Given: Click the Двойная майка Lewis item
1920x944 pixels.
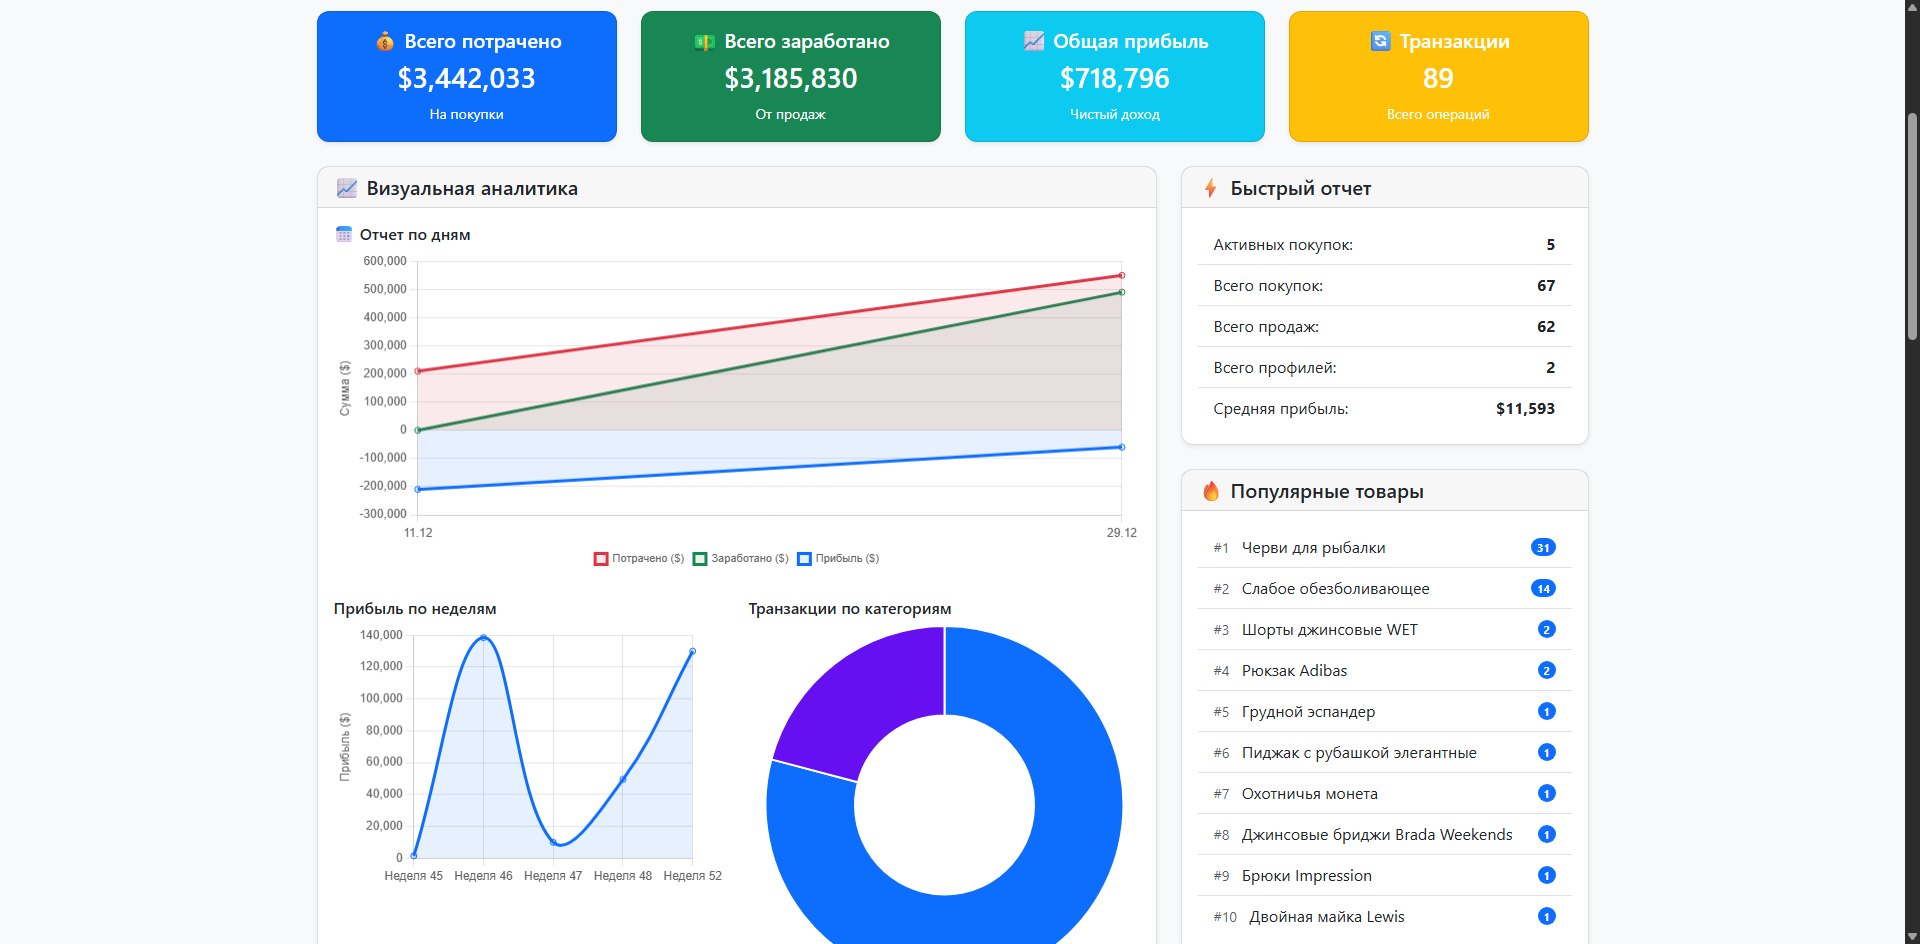Looking at the screenshot, I should pos(1385,917).
